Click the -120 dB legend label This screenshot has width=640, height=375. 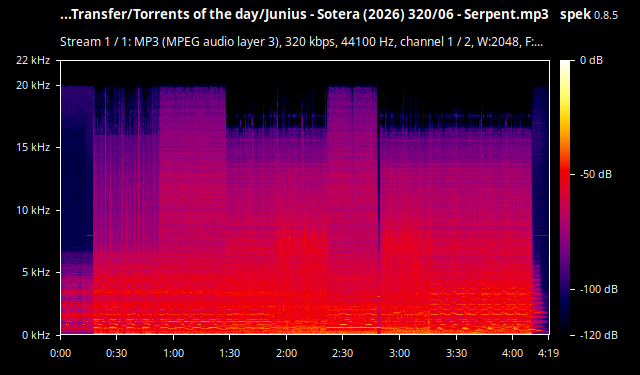pos(599,335)
